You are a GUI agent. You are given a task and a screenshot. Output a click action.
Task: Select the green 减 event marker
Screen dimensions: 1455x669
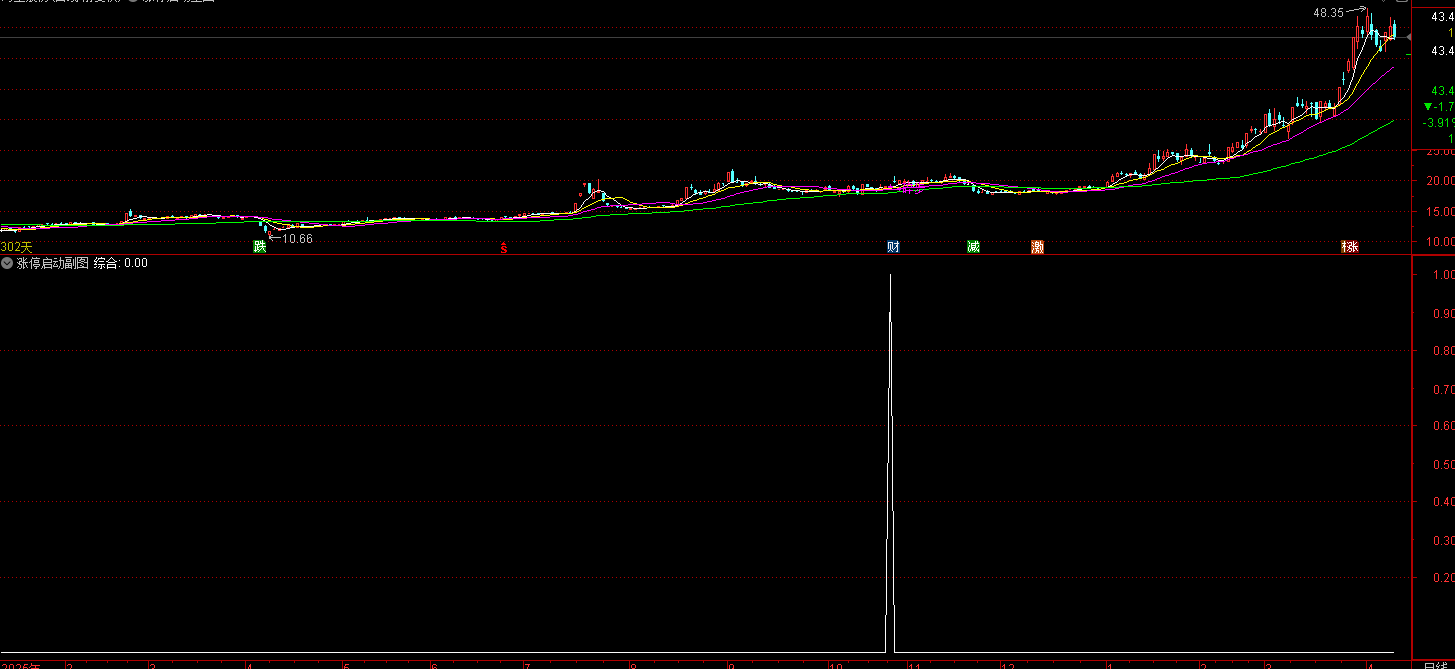[973, 247]
